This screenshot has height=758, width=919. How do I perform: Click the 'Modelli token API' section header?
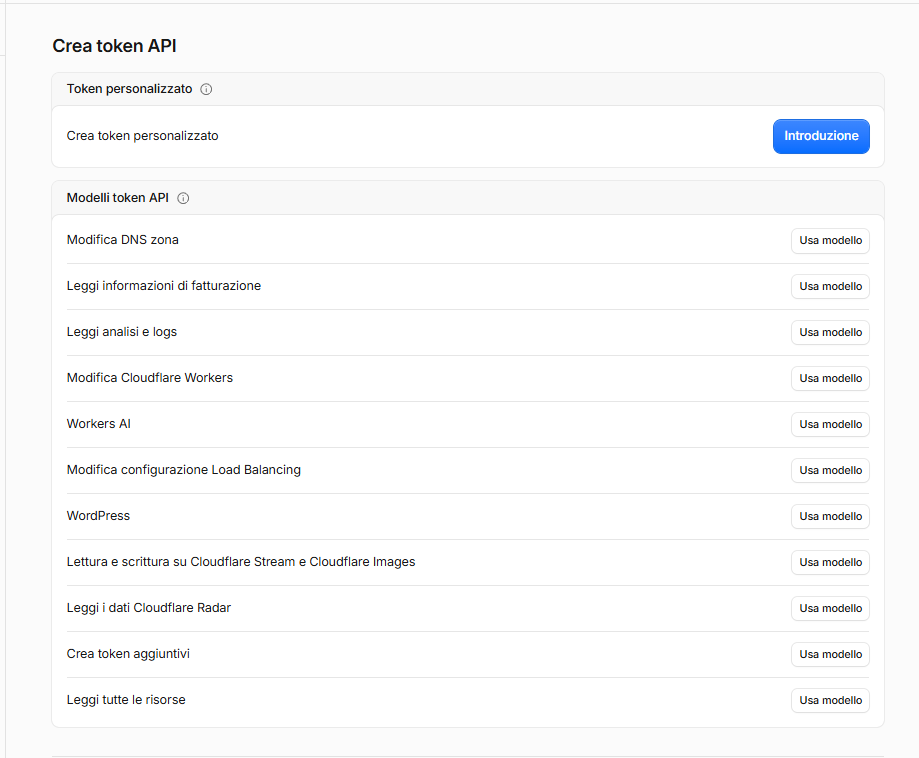(118, 198)
